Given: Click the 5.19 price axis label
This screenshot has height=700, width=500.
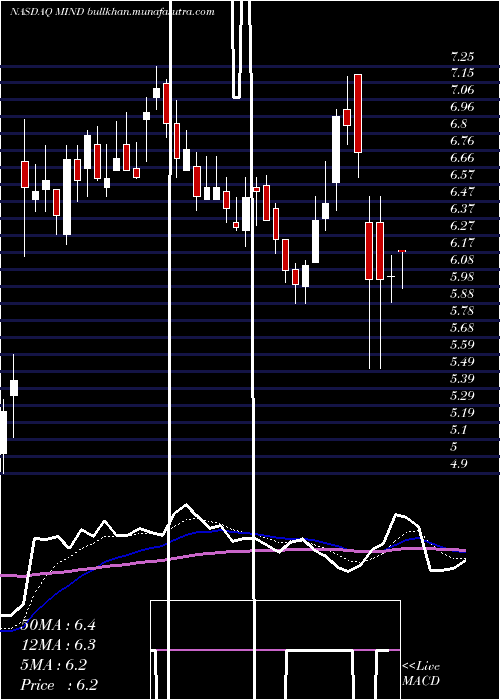Looking at the screenshot, I should tap(462, 412).
